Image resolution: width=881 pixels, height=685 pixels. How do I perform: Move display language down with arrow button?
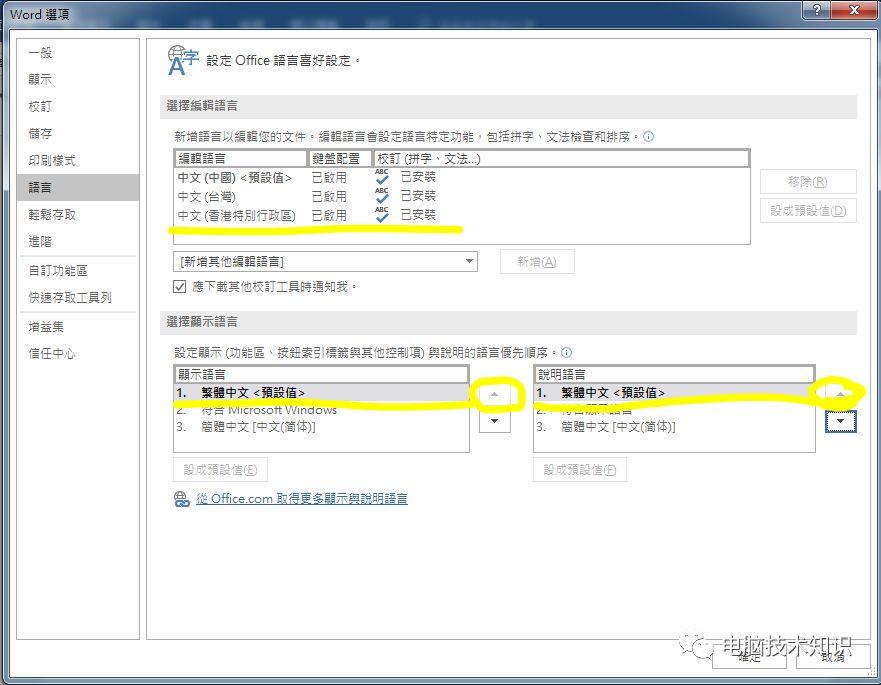[494, 421]
